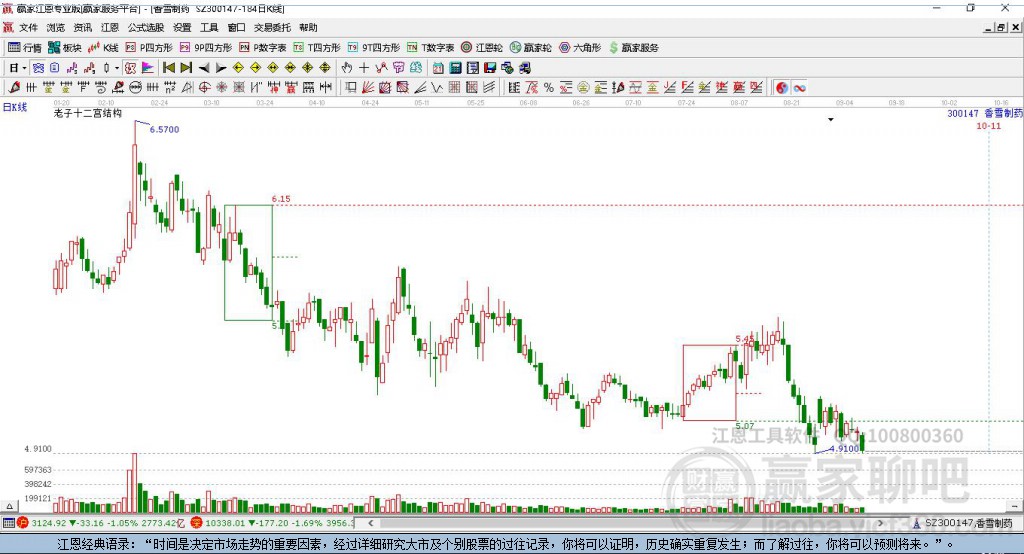Image resolution: width=1024 pixels, height=554 pixels.
Task: Open the 江恩轮 Gann wheel tool
Action: click(x=482, y=48)
